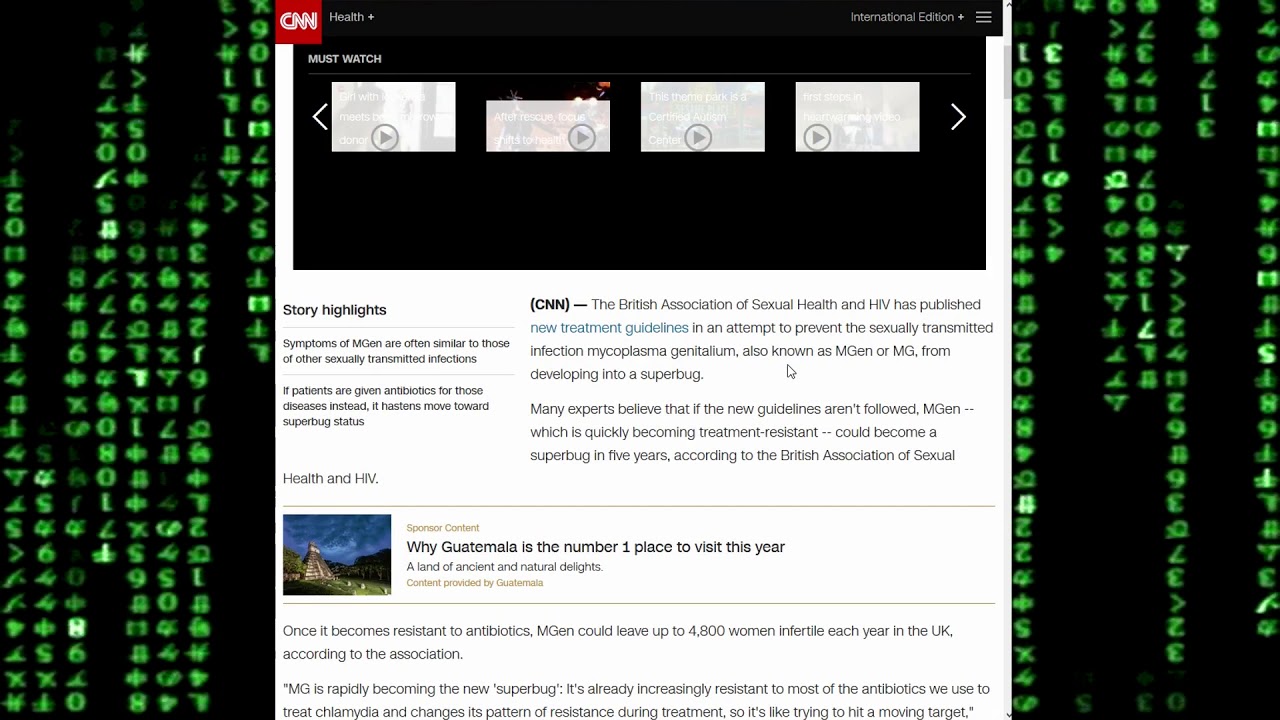Click the page scrollbar's down arrow
The height and width of the screenshot is (720, 1280).
(x=1007, y=714)
